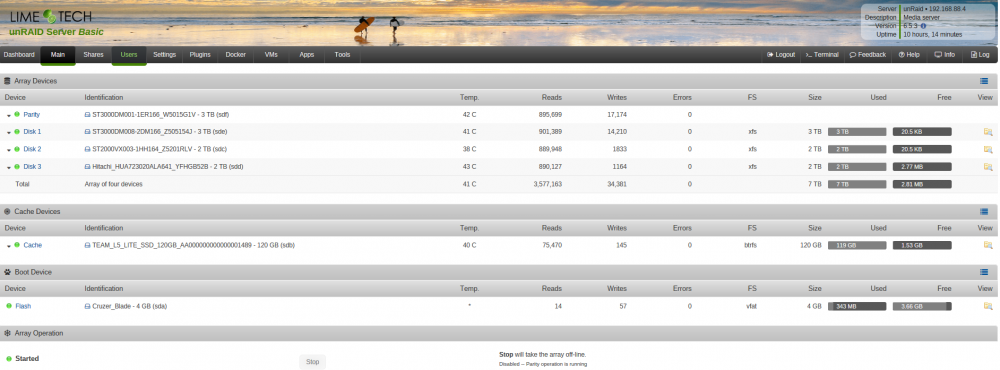Click the Disk 2 status green indicator
The image size is (1000, 370).
click(x=17, y=149)
